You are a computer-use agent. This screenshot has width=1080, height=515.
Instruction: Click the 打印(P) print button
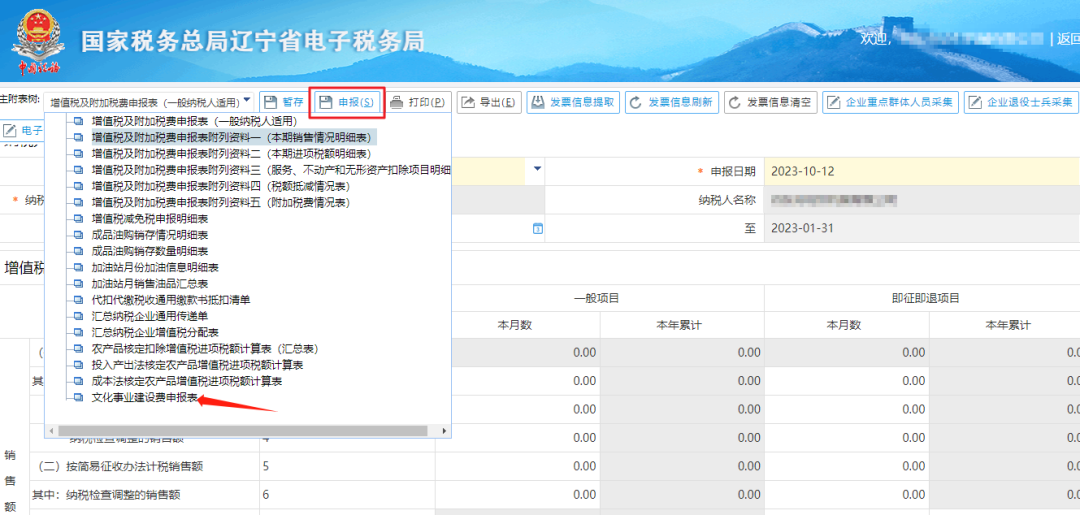click(420, 103)
